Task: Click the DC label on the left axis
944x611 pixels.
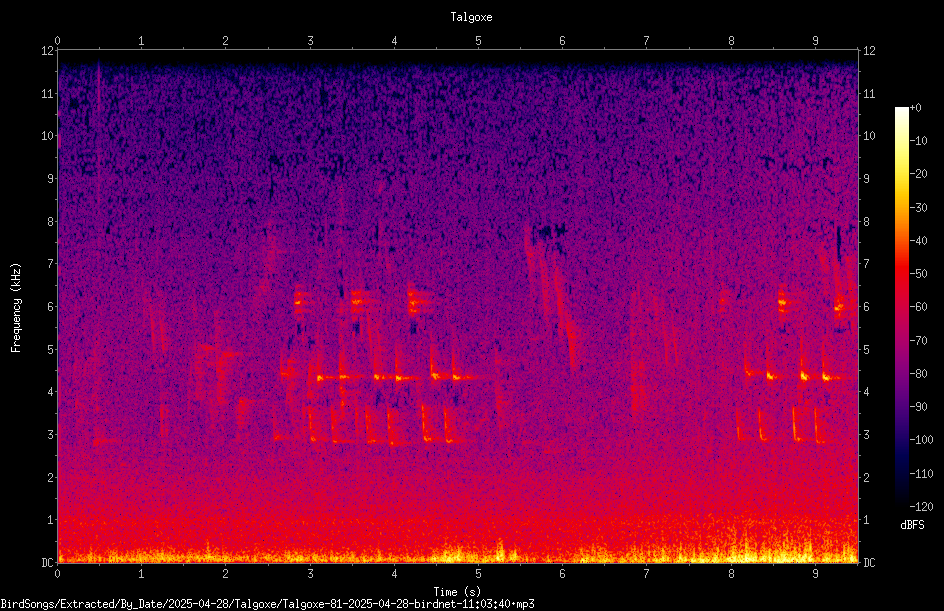Action: pos(48,562)
